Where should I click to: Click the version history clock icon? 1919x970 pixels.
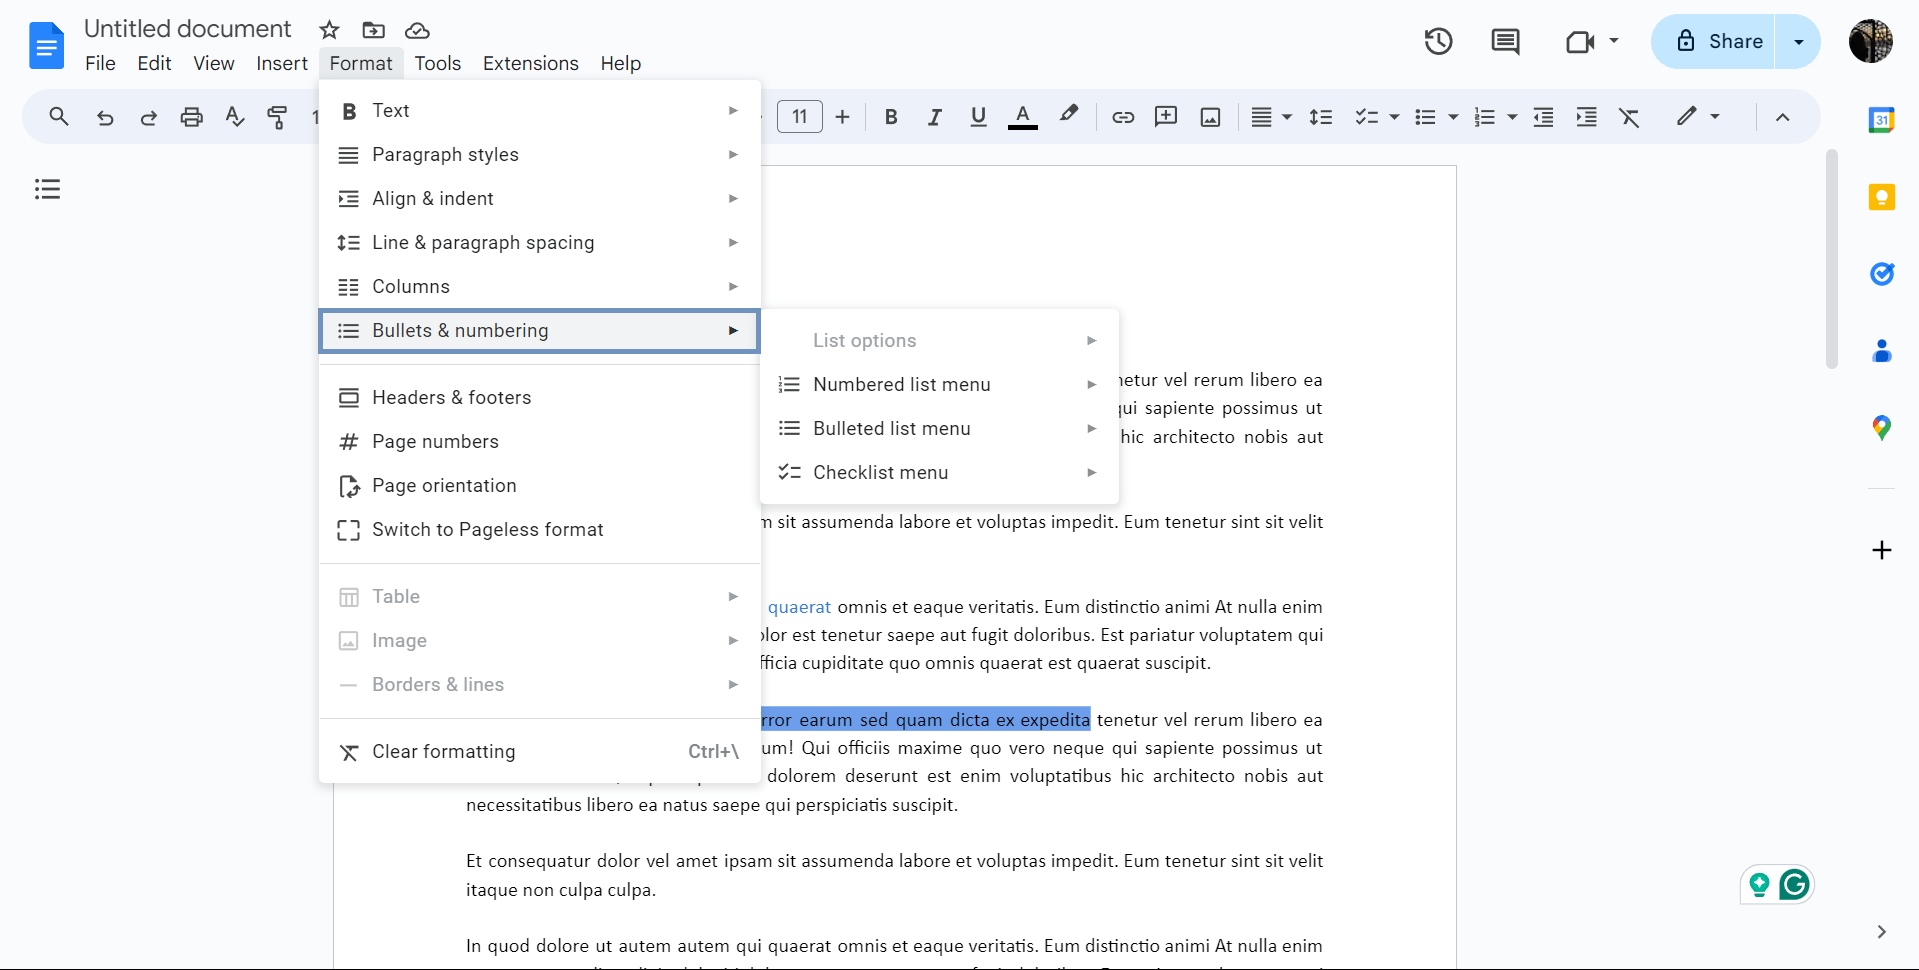1438,42
